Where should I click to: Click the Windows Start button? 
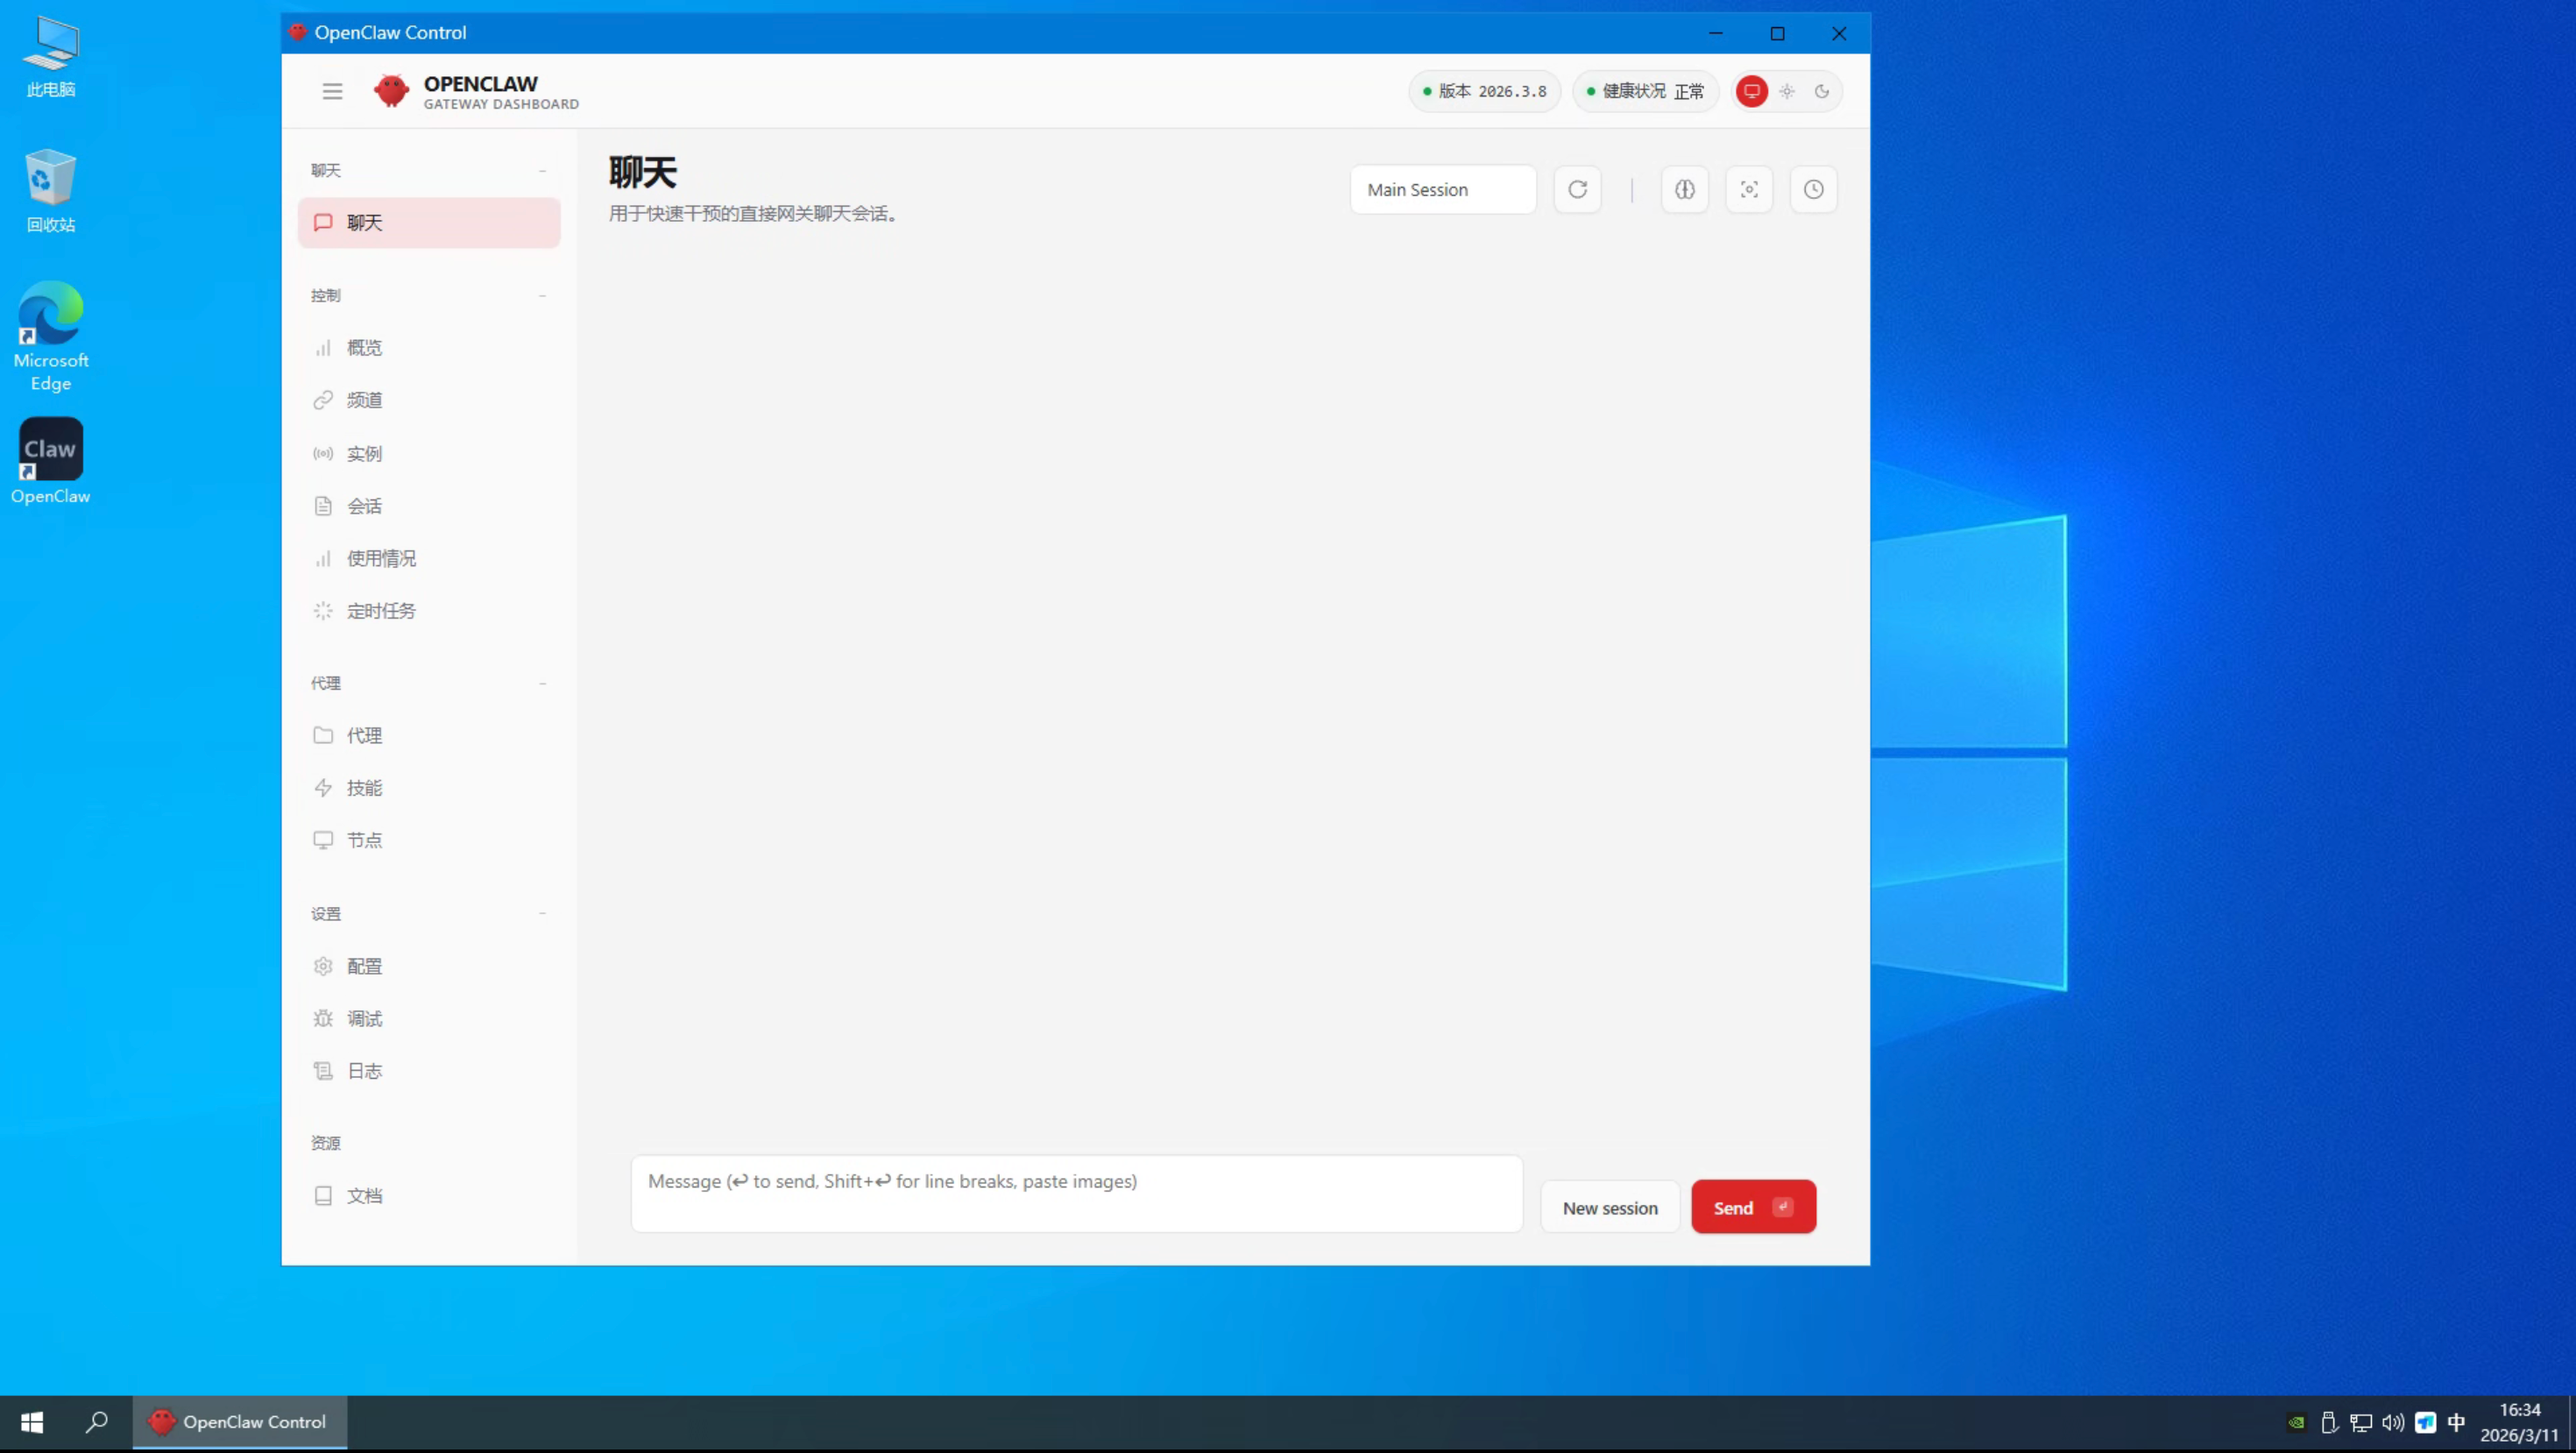point(31,1421)
